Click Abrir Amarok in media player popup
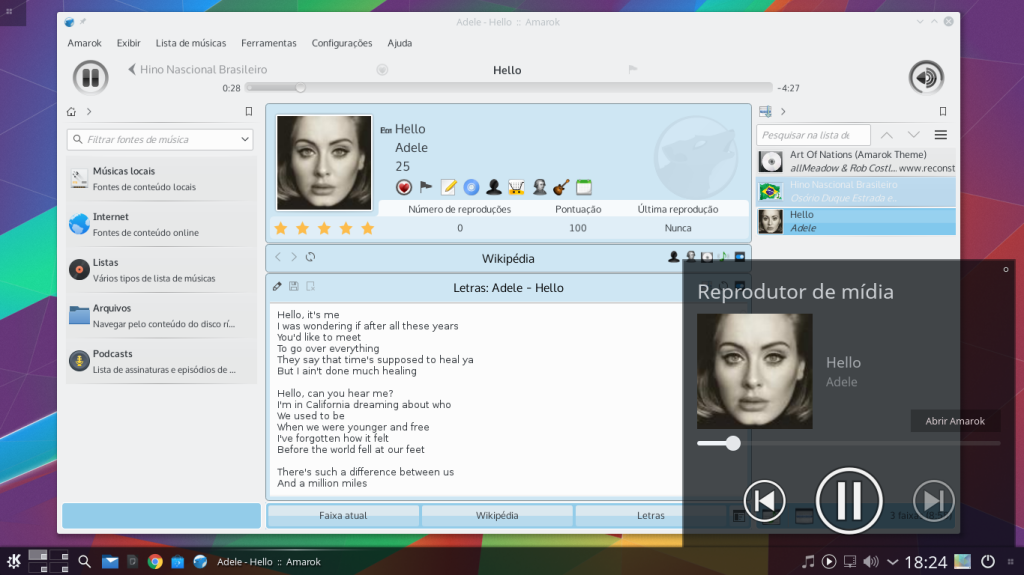1024x575 pixels. tap(955, 421)
